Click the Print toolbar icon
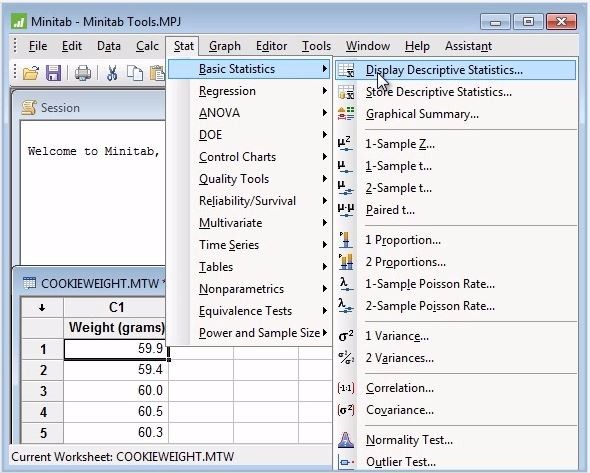Viewport: 590px width, 473px height. pyautogui.click(x=83, y=73)
